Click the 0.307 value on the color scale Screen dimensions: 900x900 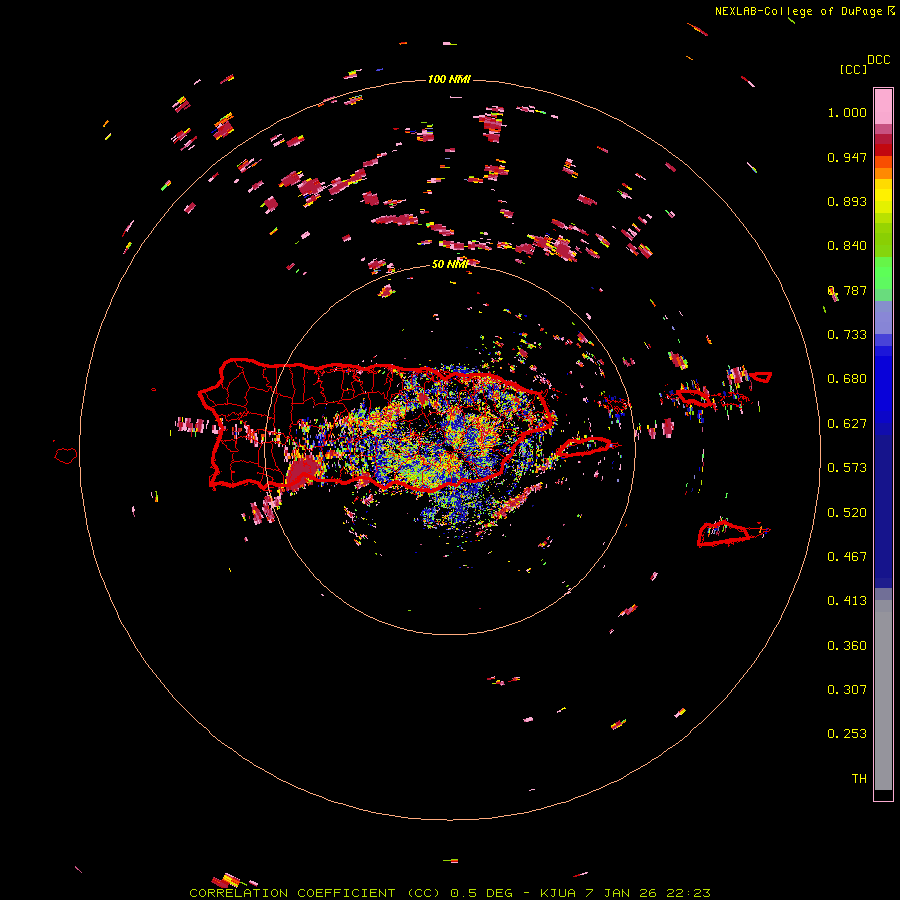click(847, 690)
